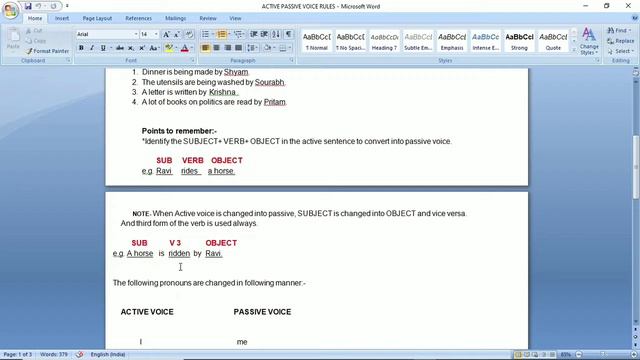Increase paragraph indent
The image size is (640, 360).
pyautogui.click(x=264, y=34)
